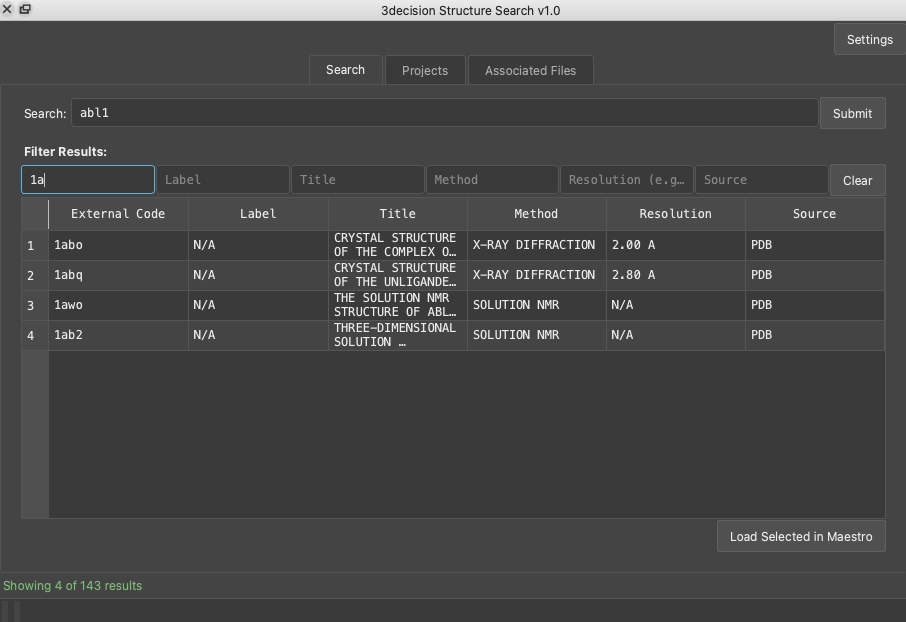906x622 pixels.
Task: Select Label N/A cell in 1abo row
Action: coord(258,245)
